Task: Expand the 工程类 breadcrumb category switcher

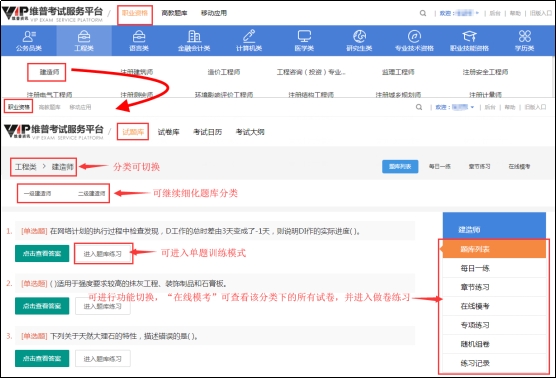Action: click(x=26, y=167)
